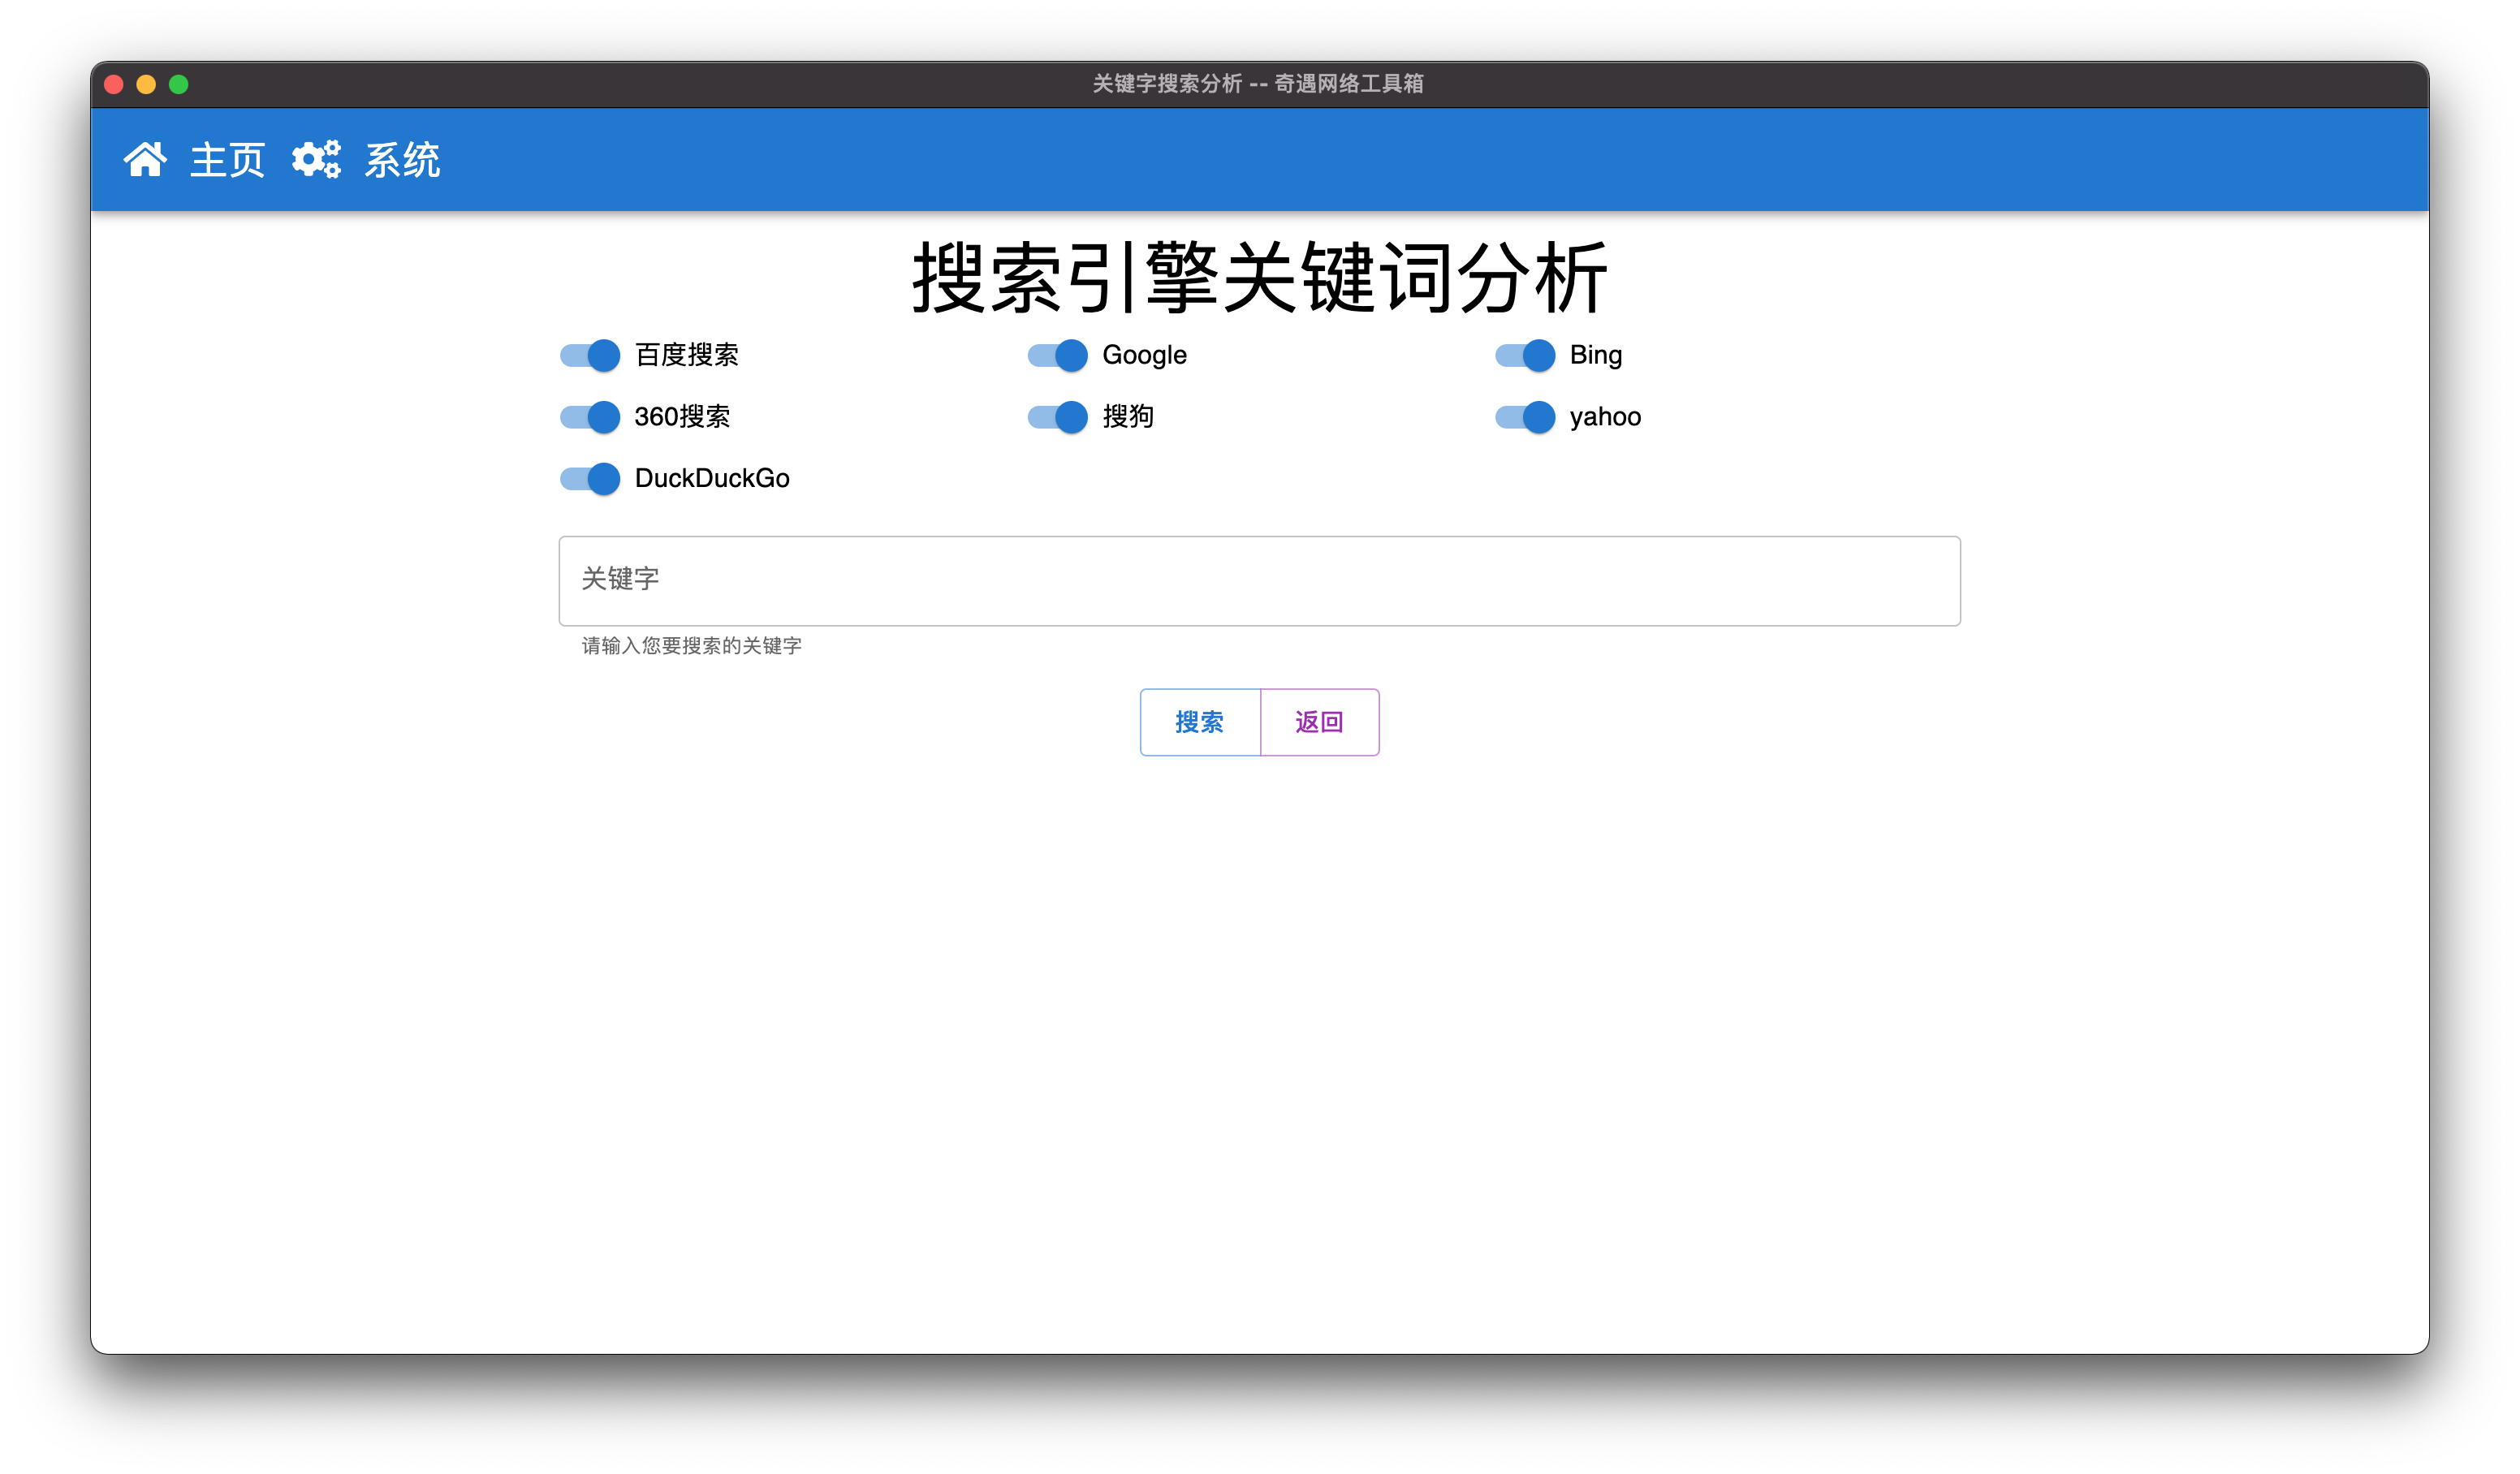The height and width of the screenshot is (1474, 2520).
Task: Disable the Google search switch
Action: (1057, 355)
